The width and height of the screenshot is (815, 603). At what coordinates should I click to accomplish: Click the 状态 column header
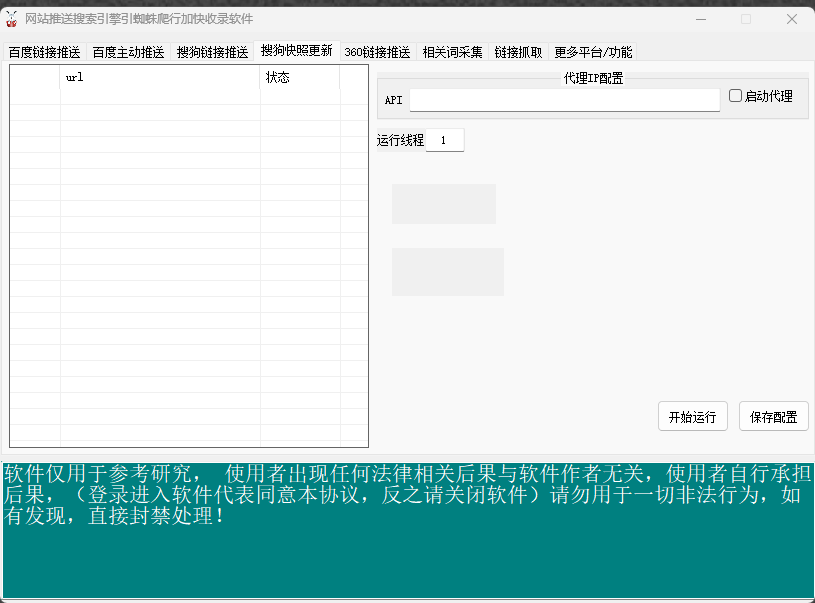(x=299, y=77)
